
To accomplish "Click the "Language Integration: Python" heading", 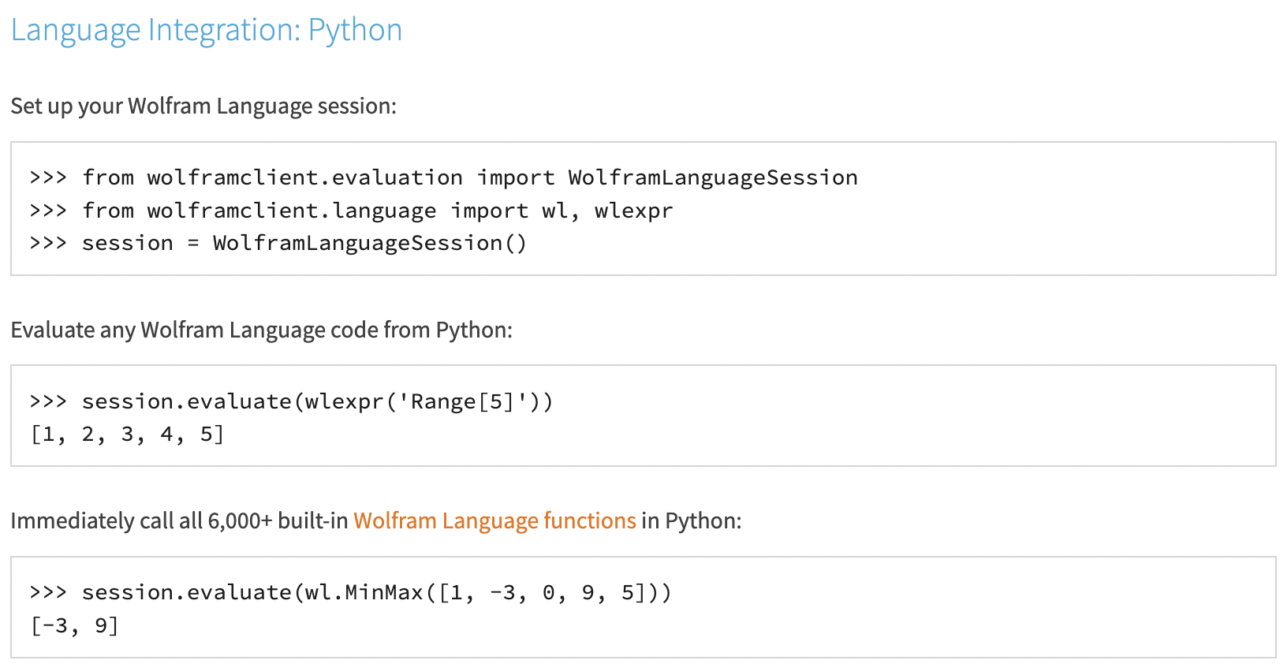I will pos(206,30).
